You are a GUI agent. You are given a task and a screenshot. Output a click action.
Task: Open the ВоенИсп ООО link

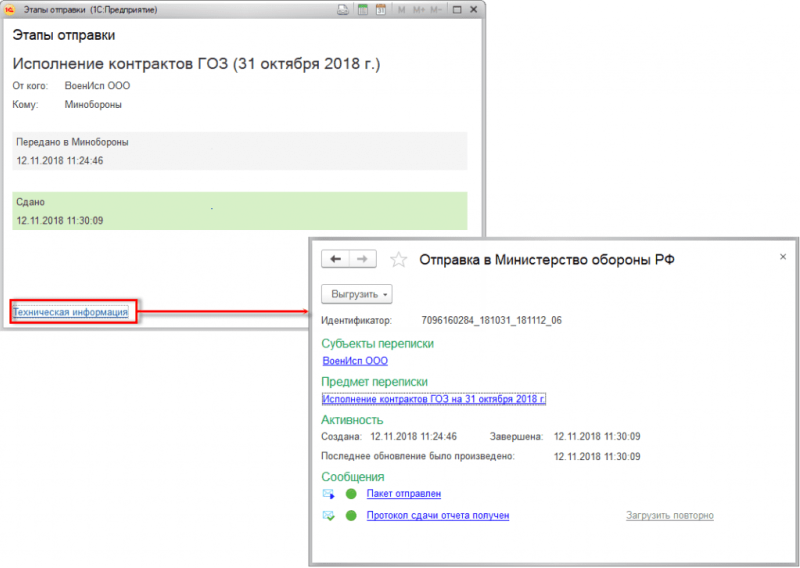pyautogui.click(x=355, y=361)
